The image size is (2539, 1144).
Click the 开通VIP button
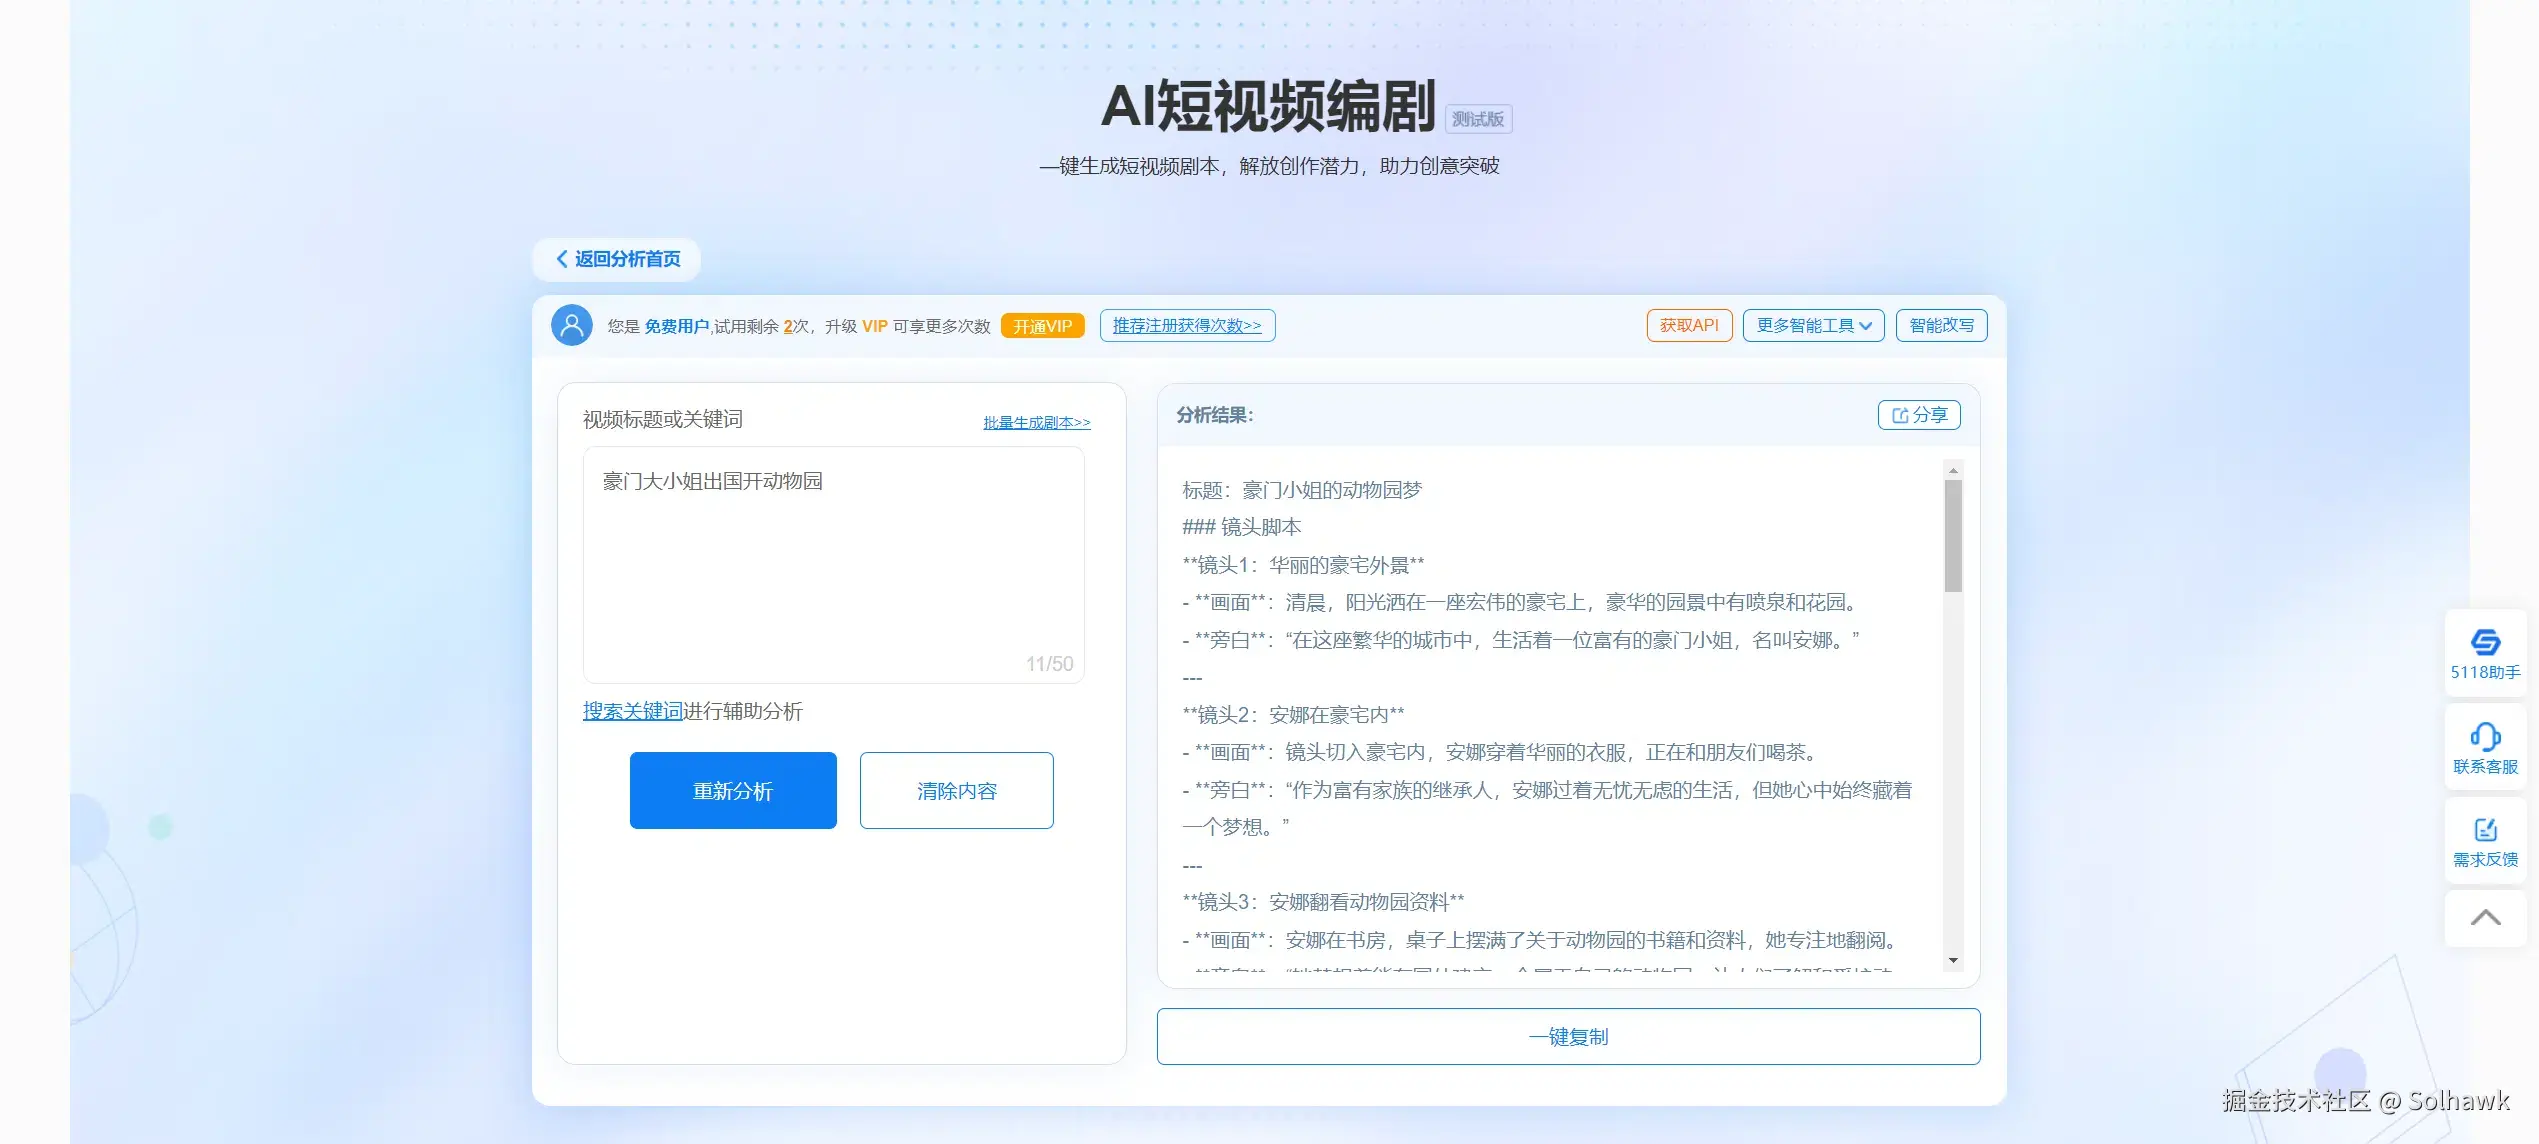[x=1041, y=326]
